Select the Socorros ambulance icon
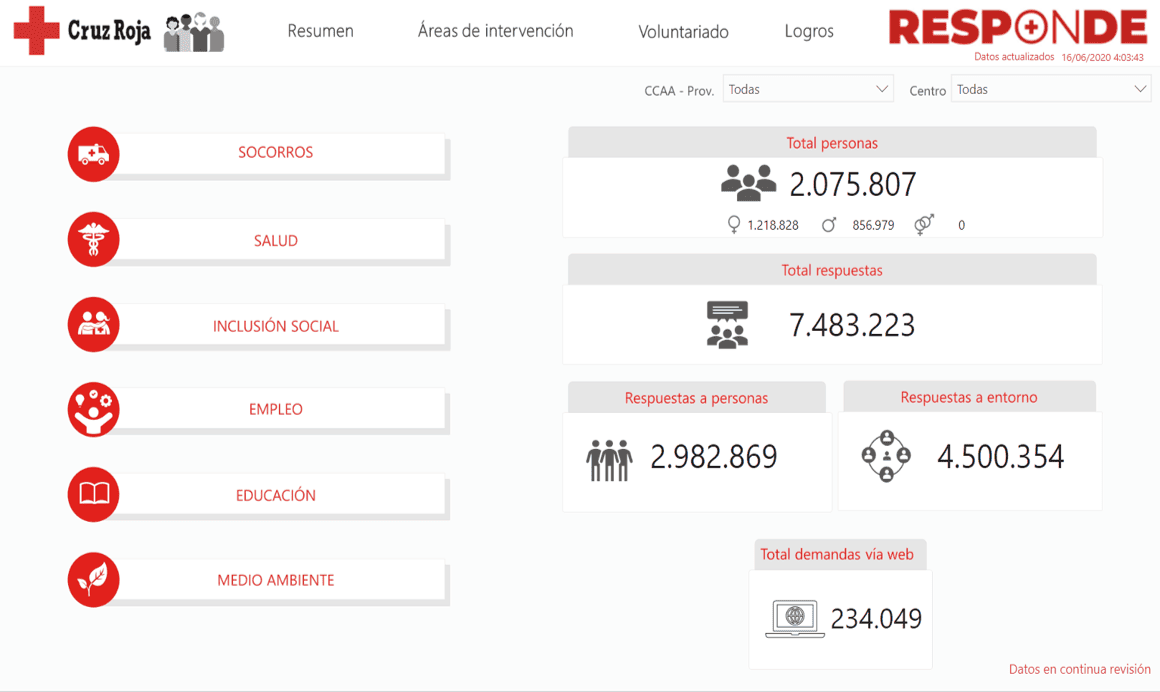1160x692 pixels. (x=92, y=154)
